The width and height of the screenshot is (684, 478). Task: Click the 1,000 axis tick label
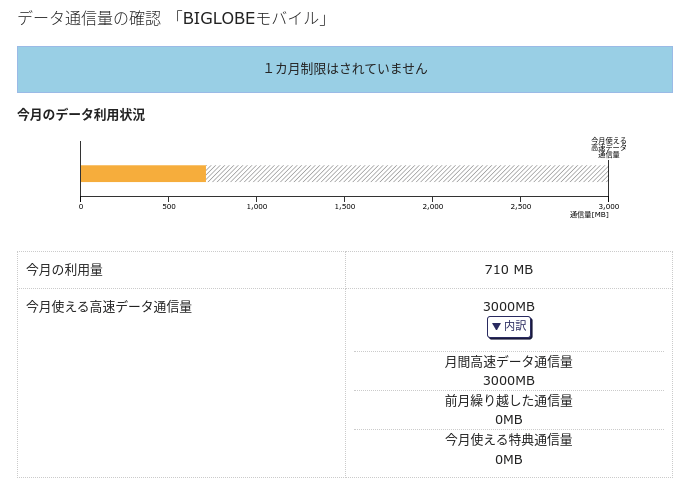tap(257, 207)
